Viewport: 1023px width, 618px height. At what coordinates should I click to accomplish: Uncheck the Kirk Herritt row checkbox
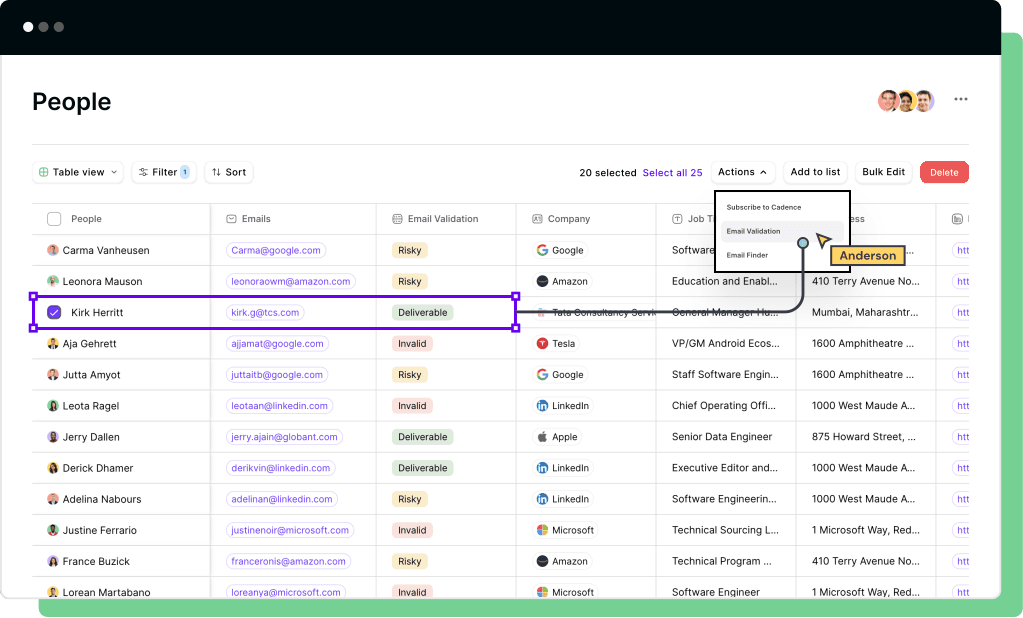[54, 313]
